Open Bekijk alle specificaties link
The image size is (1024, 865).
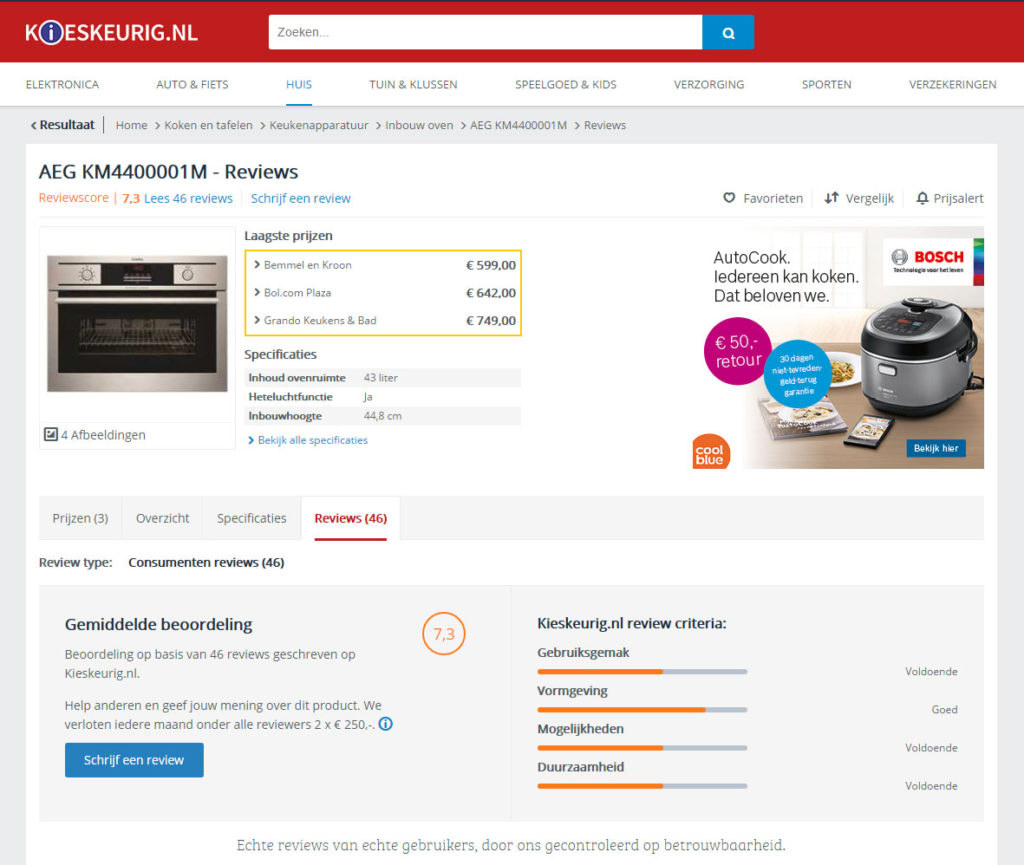click(308, 440)
